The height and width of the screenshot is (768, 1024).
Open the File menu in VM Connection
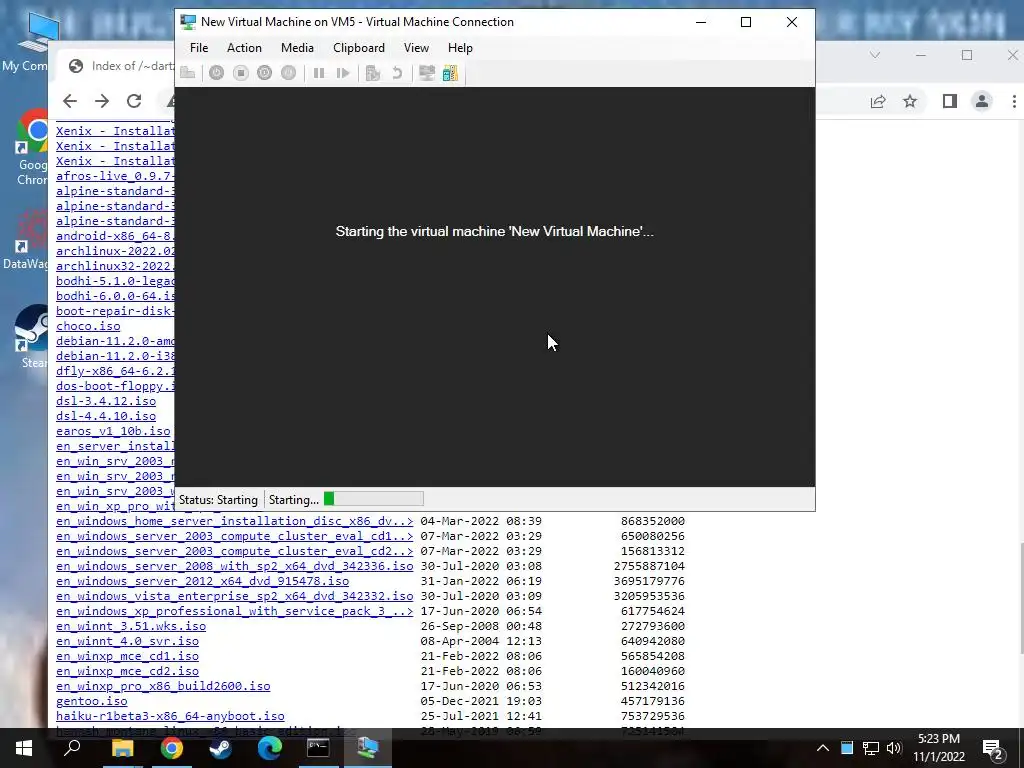(x=199, y=48)
